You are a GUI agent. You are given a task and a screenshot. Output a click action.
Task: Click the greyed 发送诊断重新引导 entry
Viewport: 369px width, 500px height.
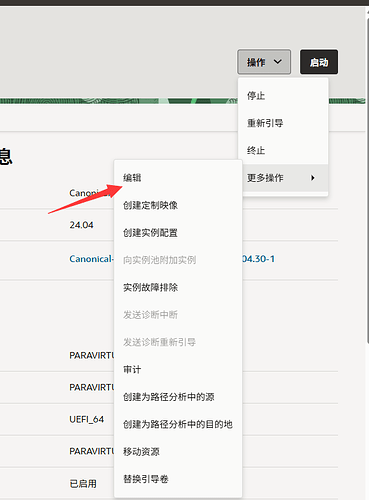(x=178, y=342)
